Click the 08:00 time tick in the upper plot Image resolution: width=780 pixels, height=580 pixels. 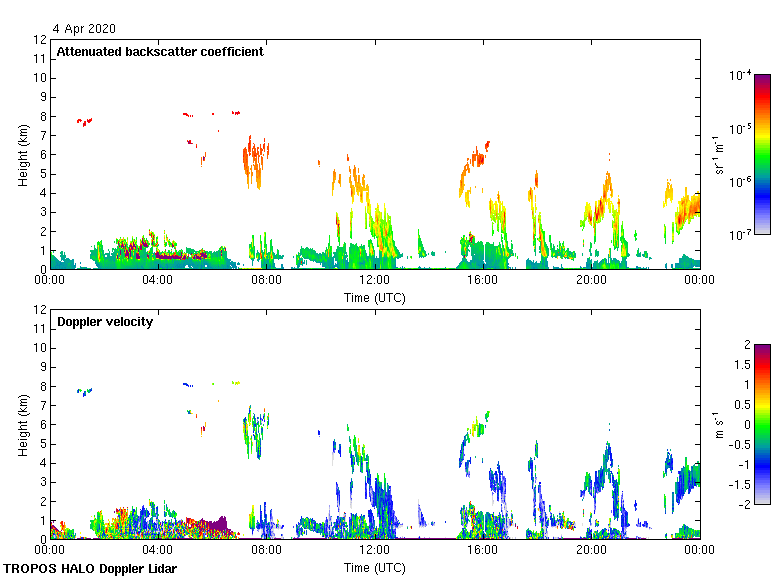point(266,281)
